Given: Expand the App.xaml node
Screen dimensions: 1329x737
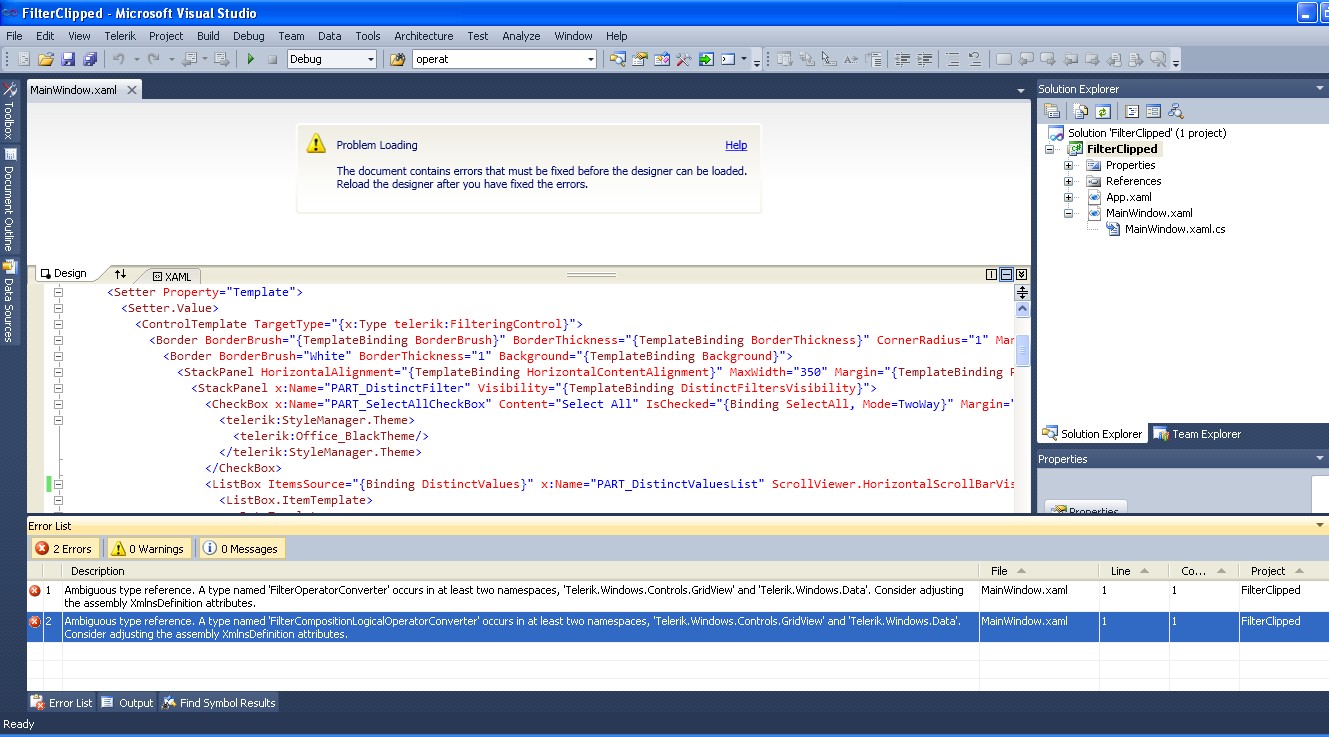Looking at the screenshot, I should tap(1069, 197).
